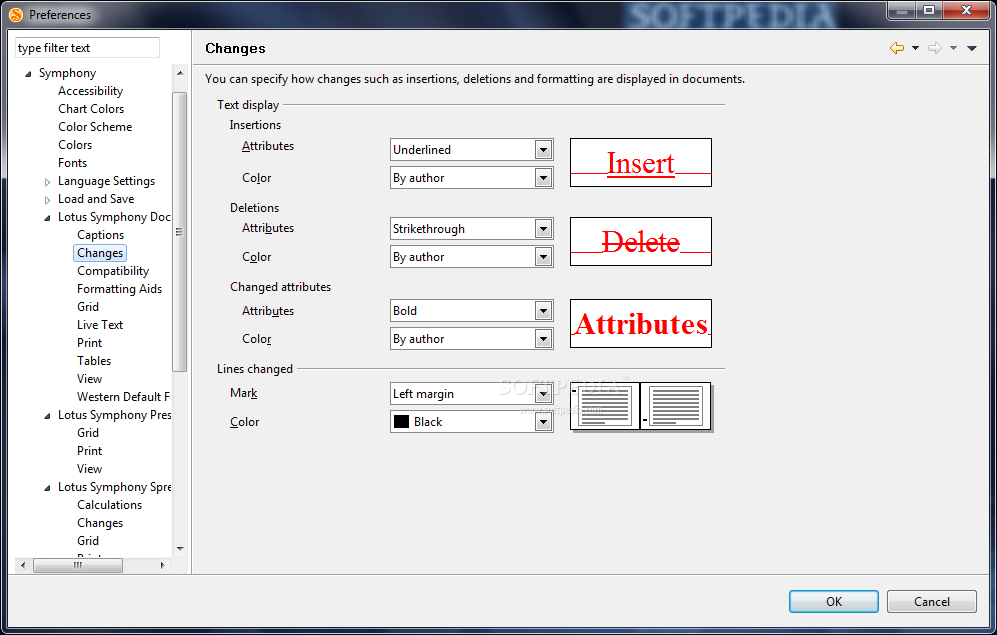Open Color Scheme preference page
The height and width of the screenshot is (635, 997).
click(95, 126)
